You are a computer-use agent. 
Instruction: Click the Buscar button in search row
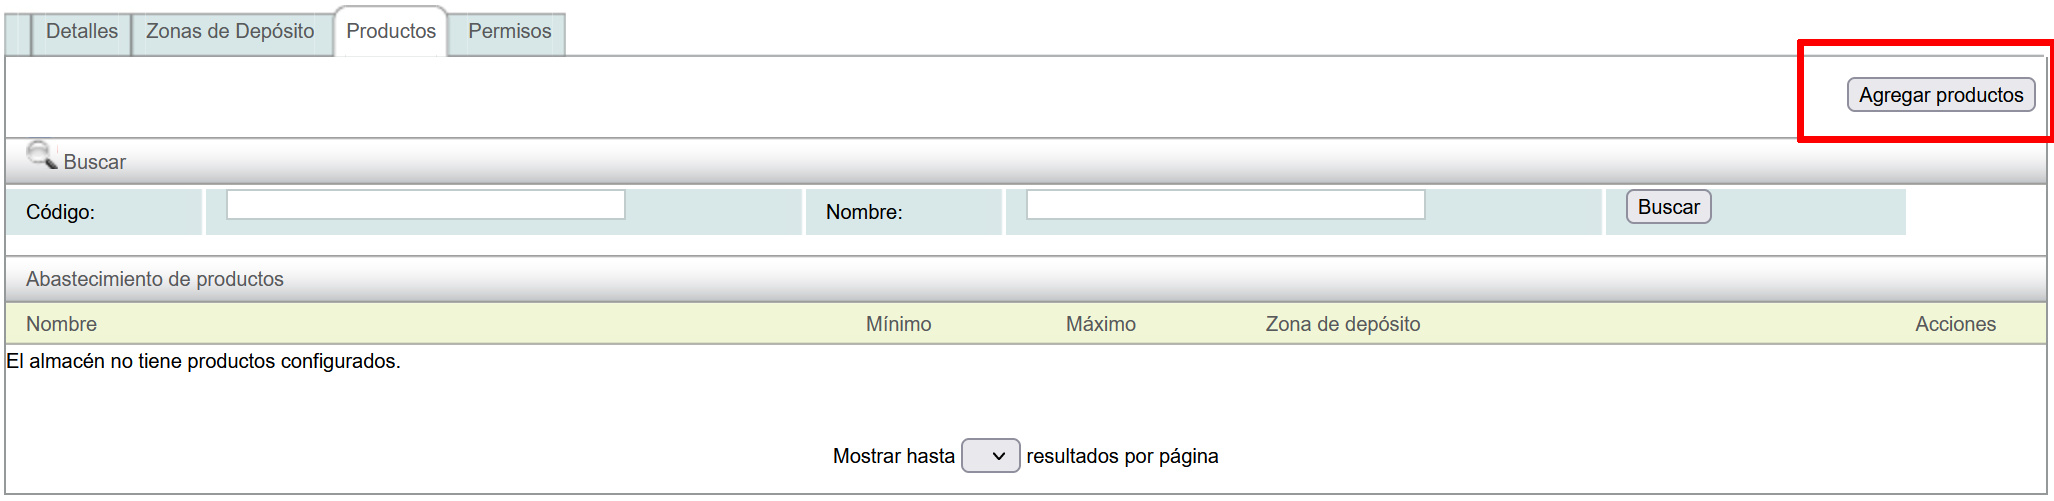click(1668, 207)
